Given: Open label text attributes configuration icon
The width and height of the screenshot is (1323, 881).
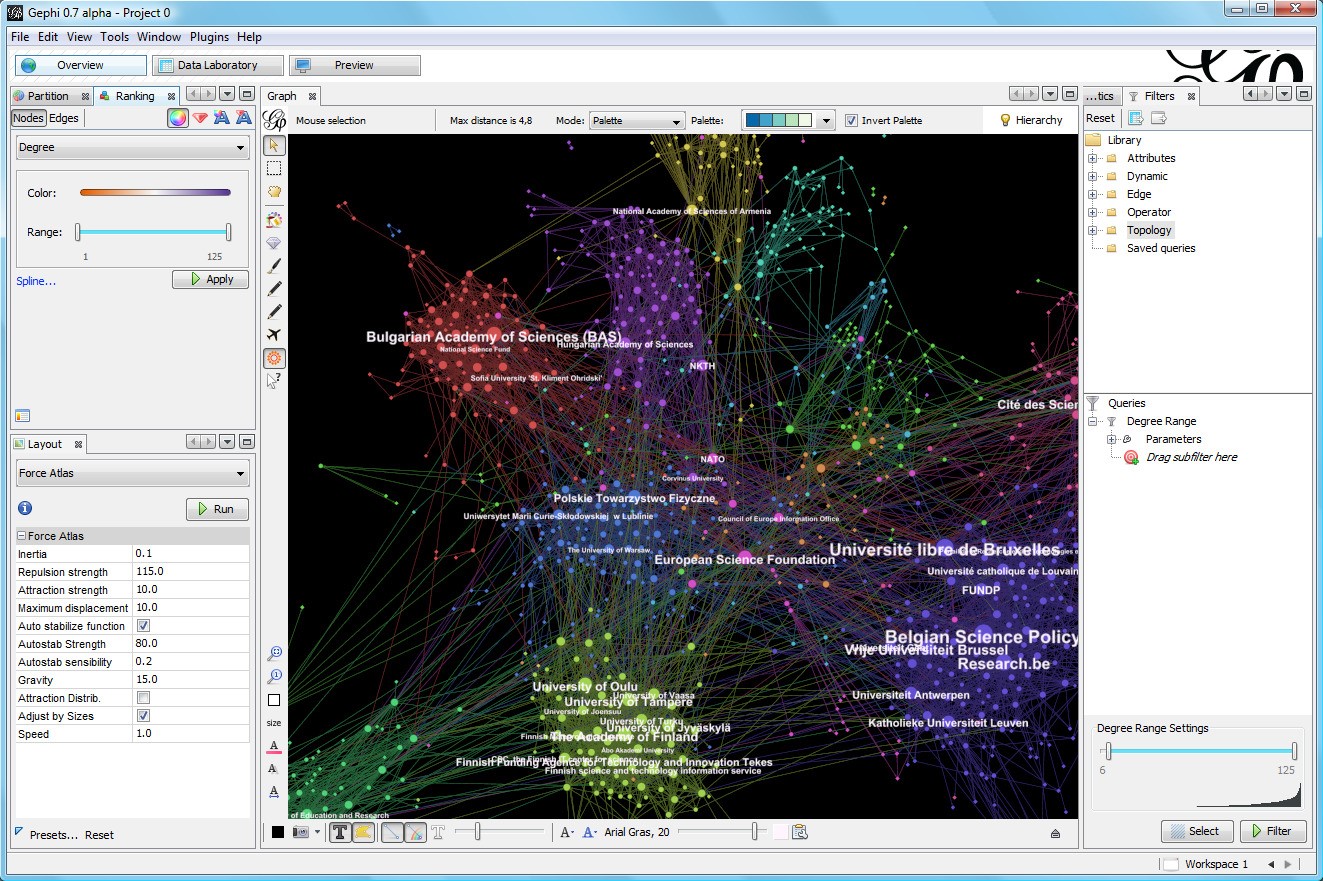Looking at the screenshot, I should coord(799,832).
